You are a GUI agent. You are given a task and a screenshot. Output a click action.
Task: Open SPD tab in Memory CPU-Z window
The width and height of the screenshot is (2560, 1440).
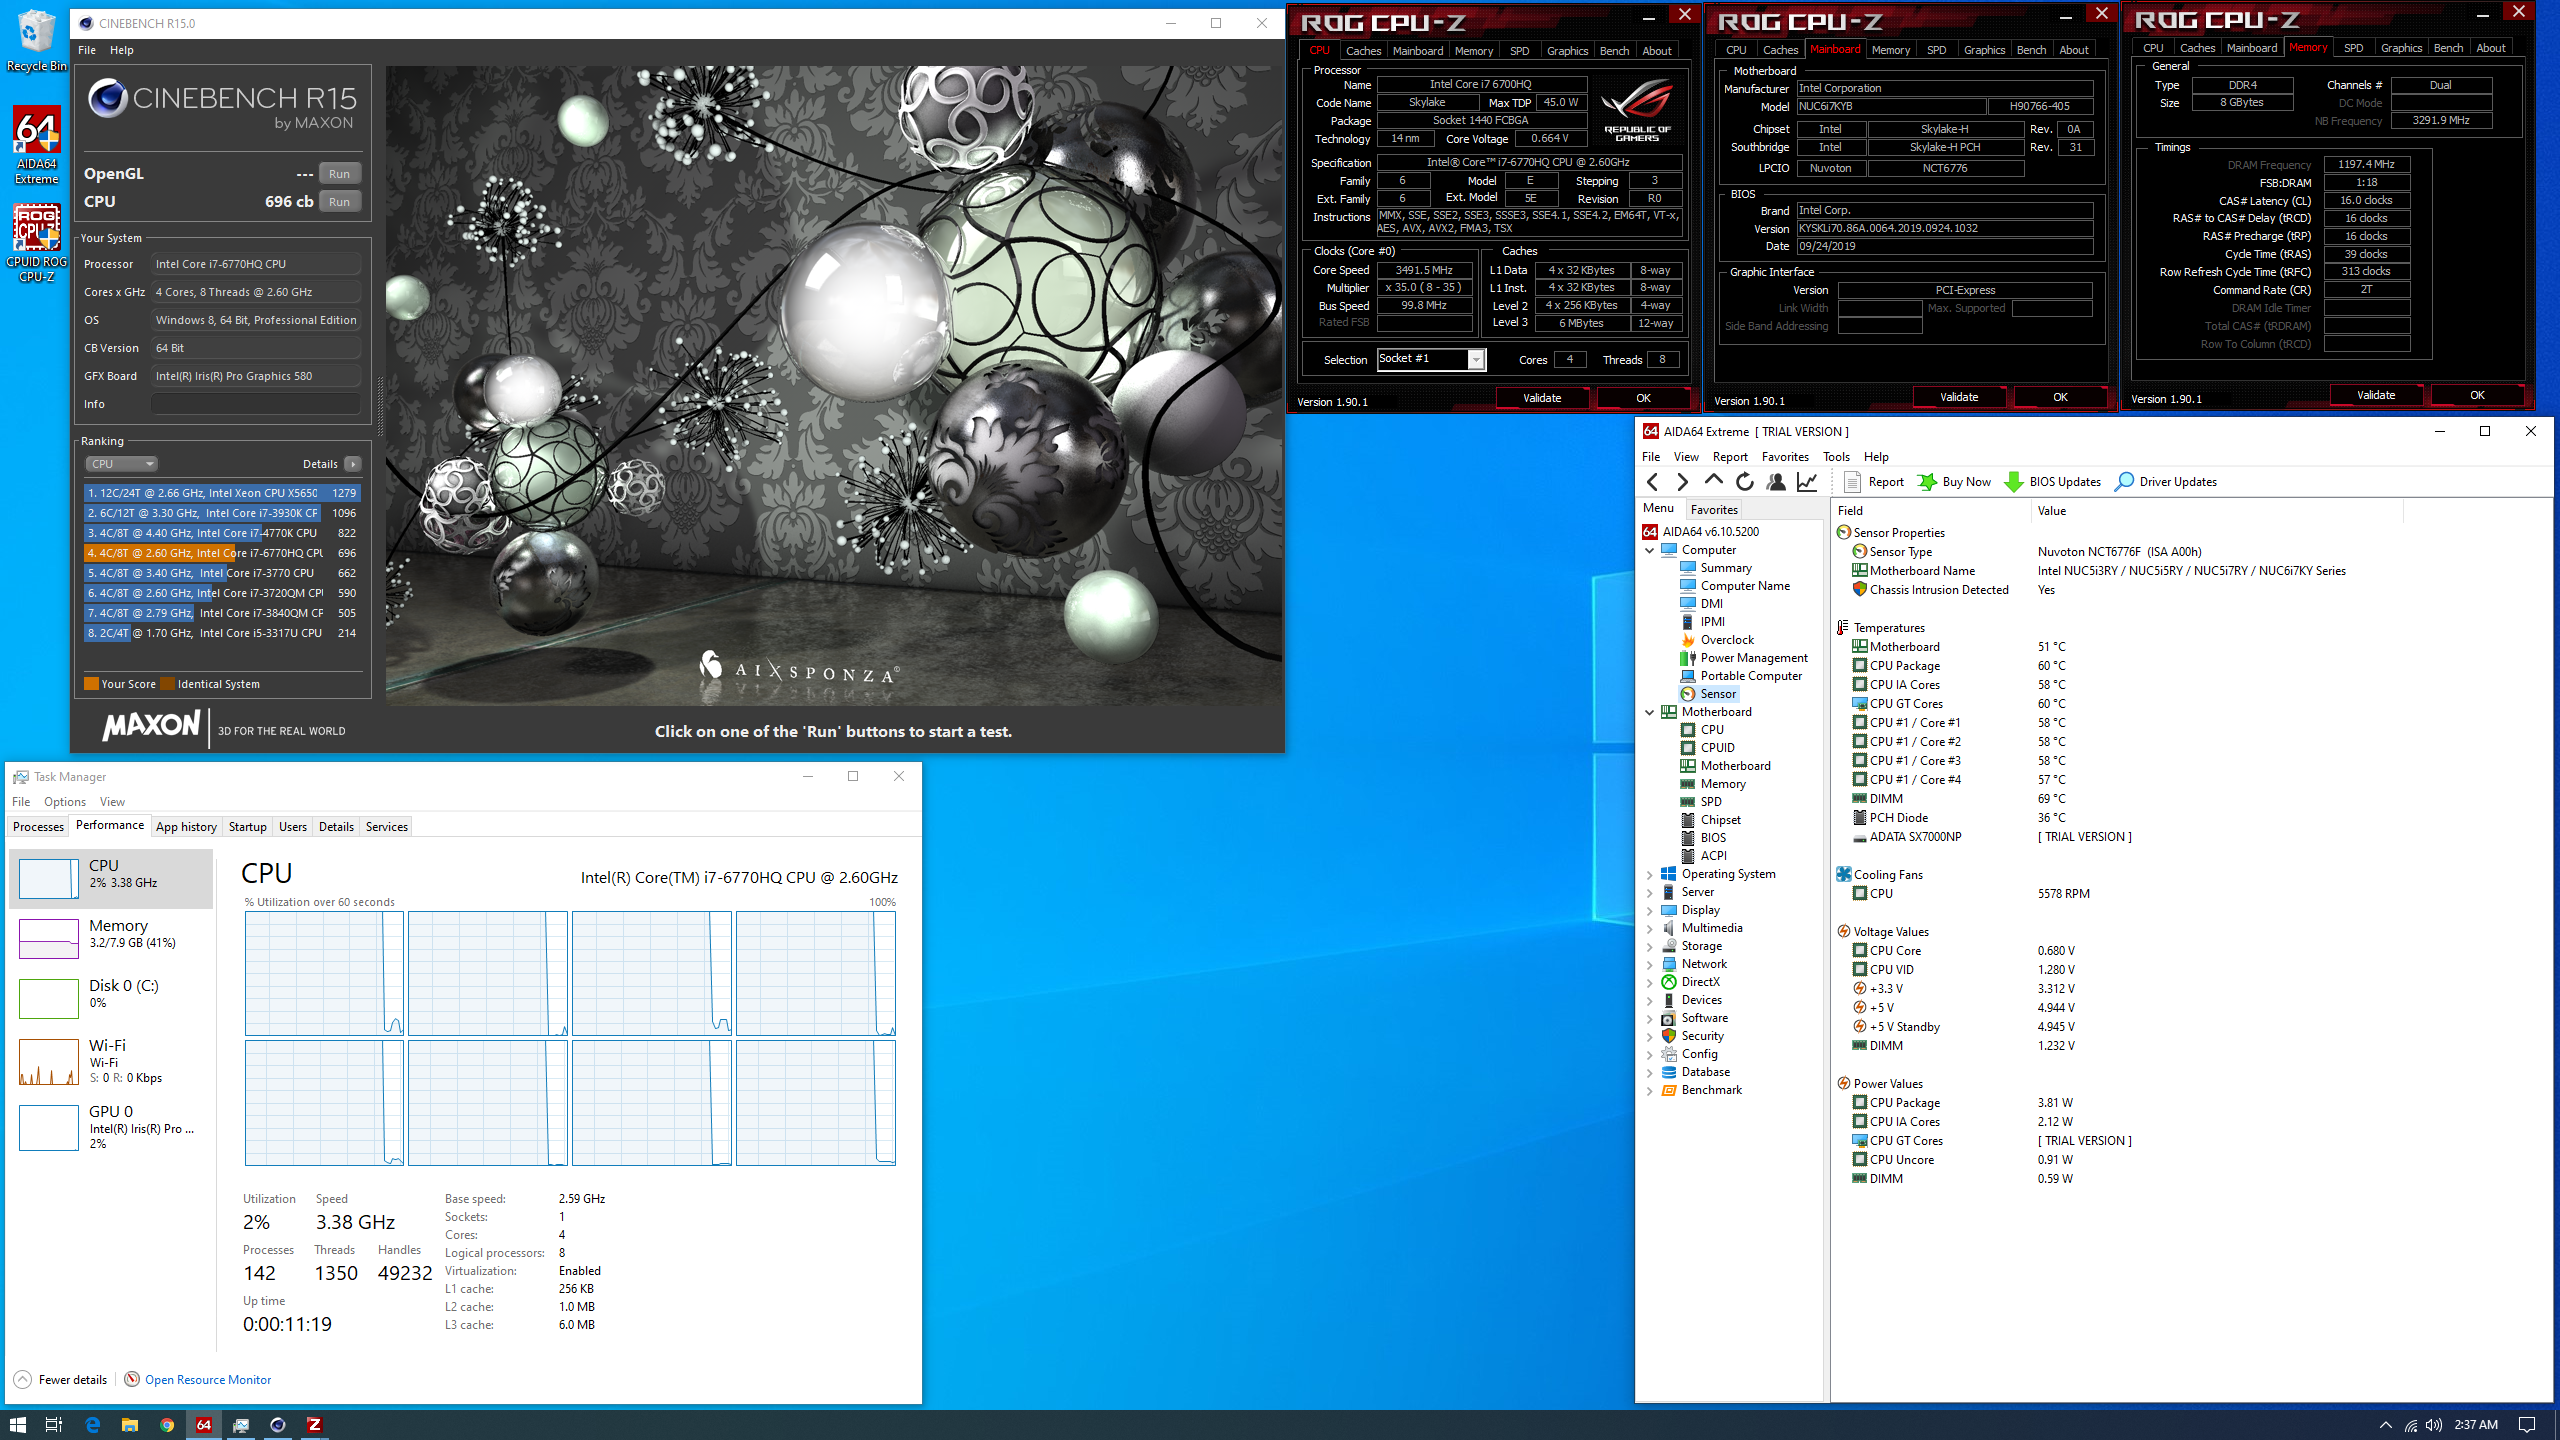pyautogui.click(x=2353, y=48)
